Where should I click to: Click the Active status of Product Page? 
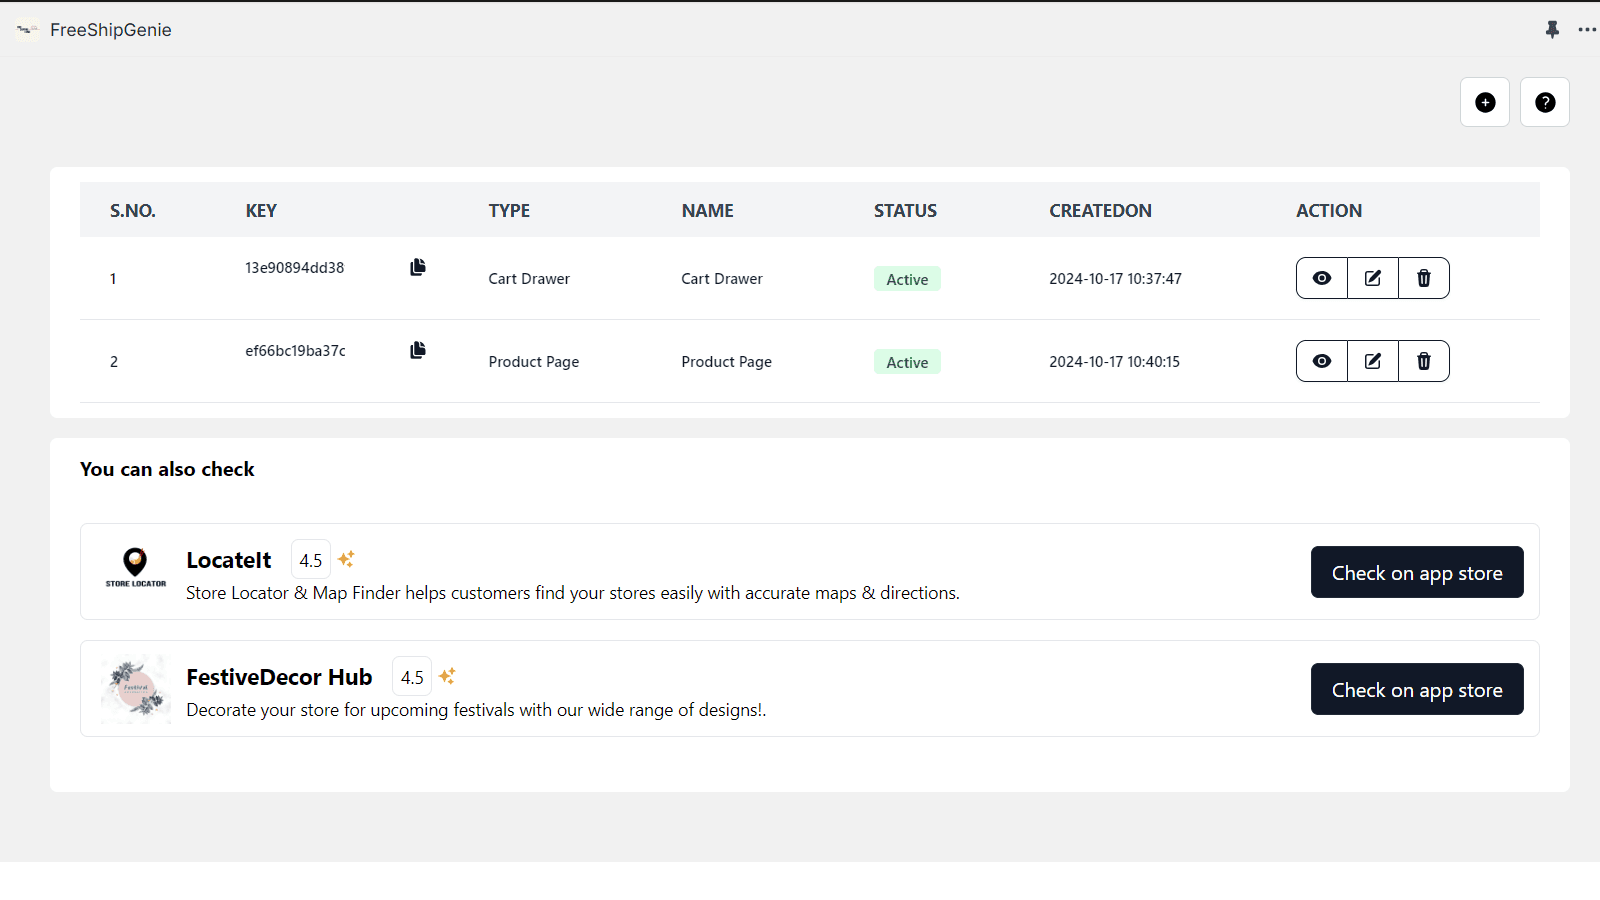tap(907, 362)
